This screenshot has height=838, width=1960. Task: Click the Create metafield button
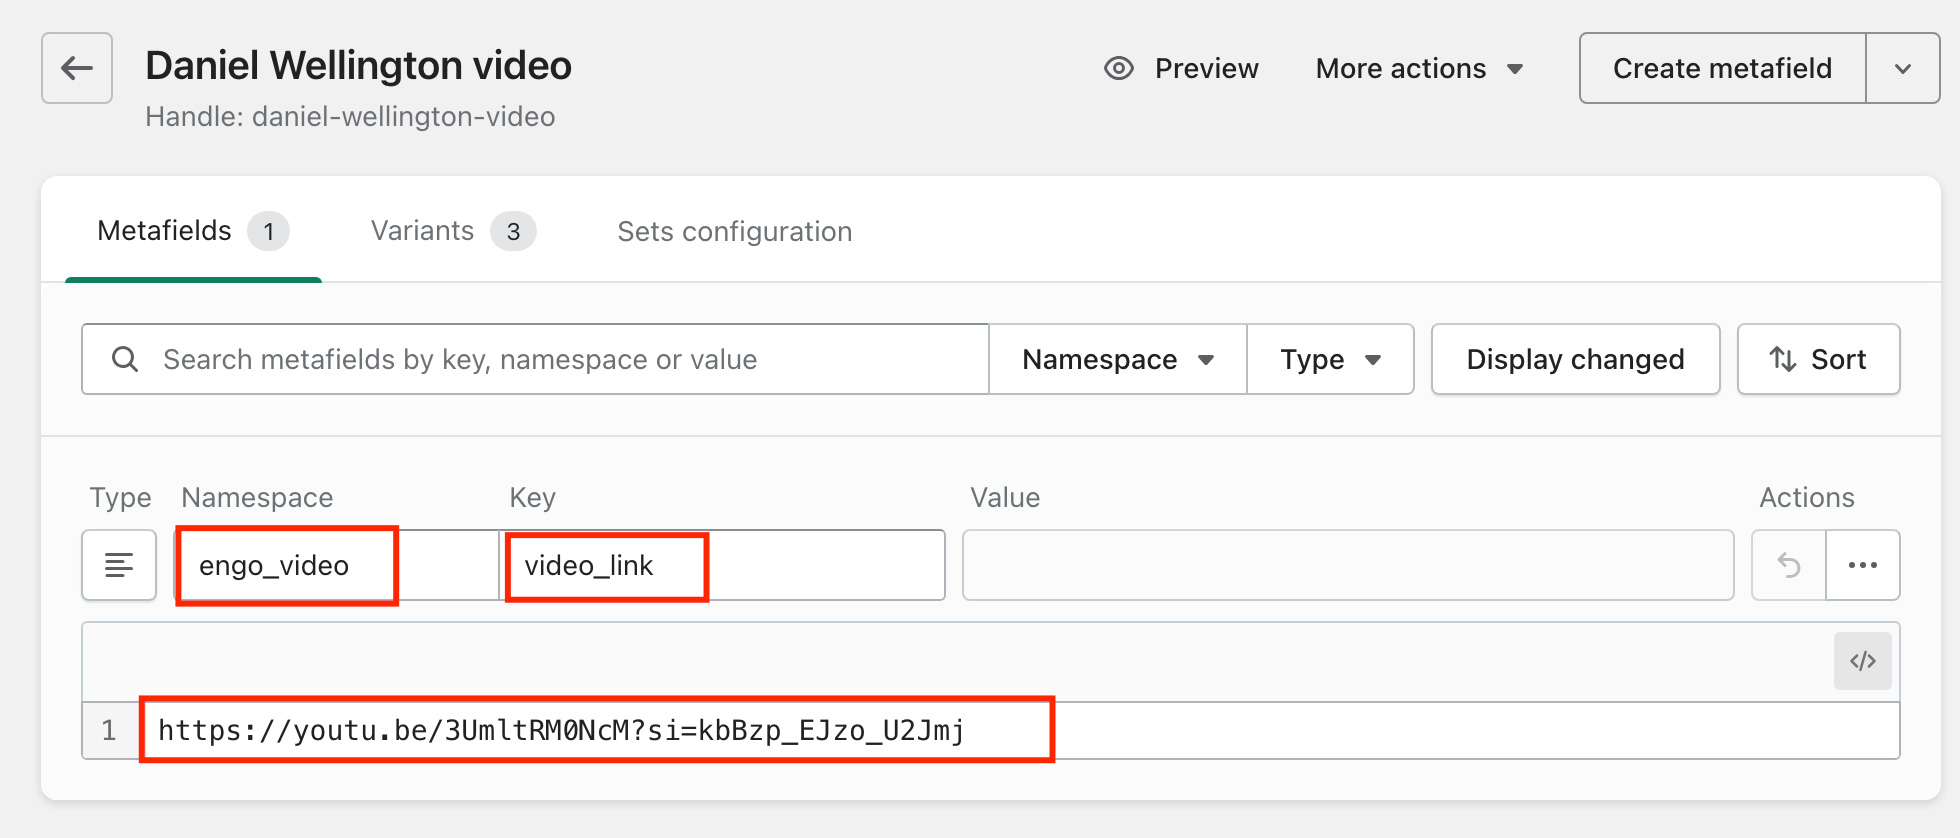point(1722,68)
